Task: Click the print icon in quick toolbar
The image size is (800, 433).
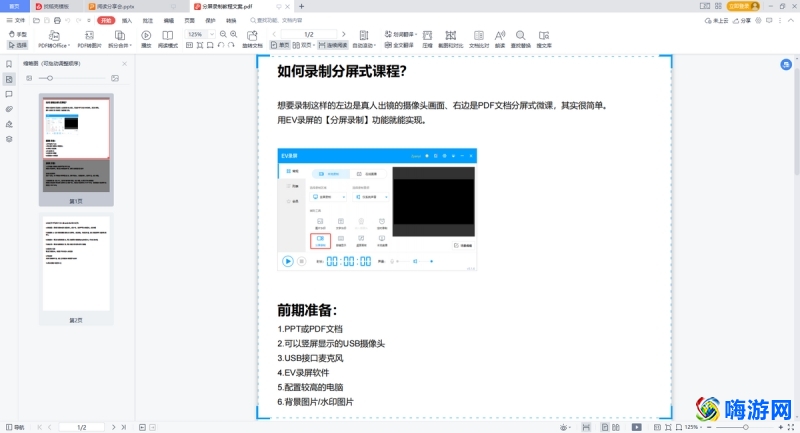Action: point(57,20)
